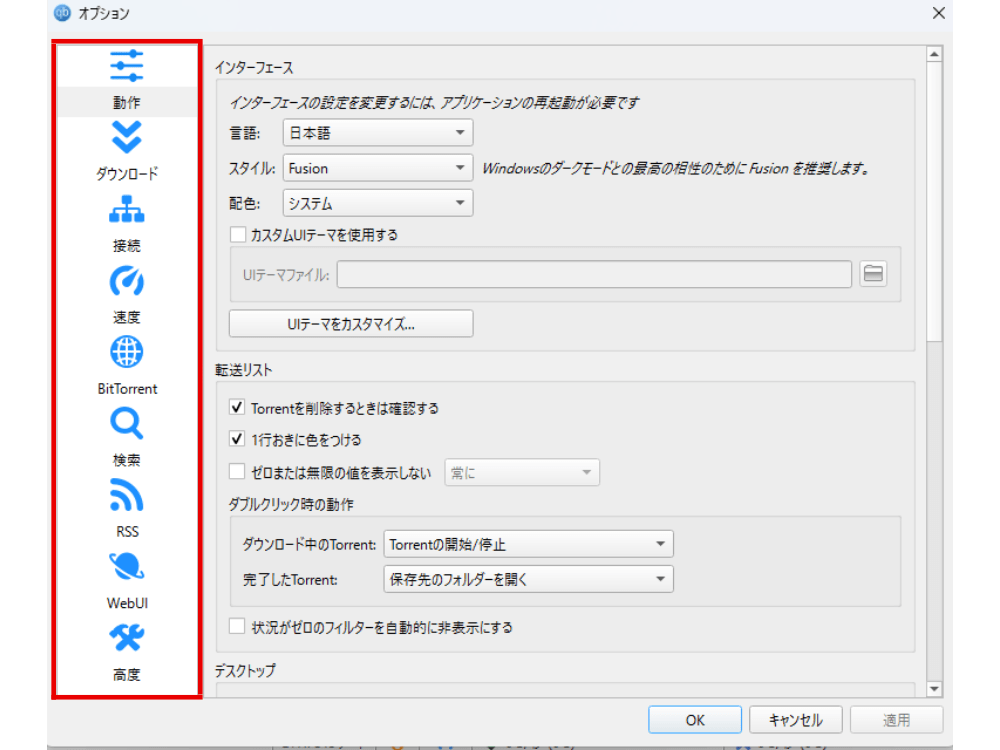This screenshot has height=750, width=1000.
Task: Select the RSS feed icon
Action: 127,496
